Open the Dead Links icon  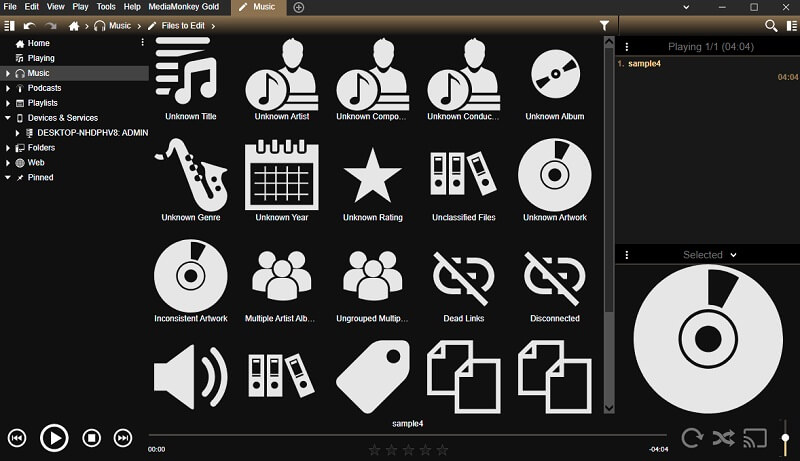(463, 275)
